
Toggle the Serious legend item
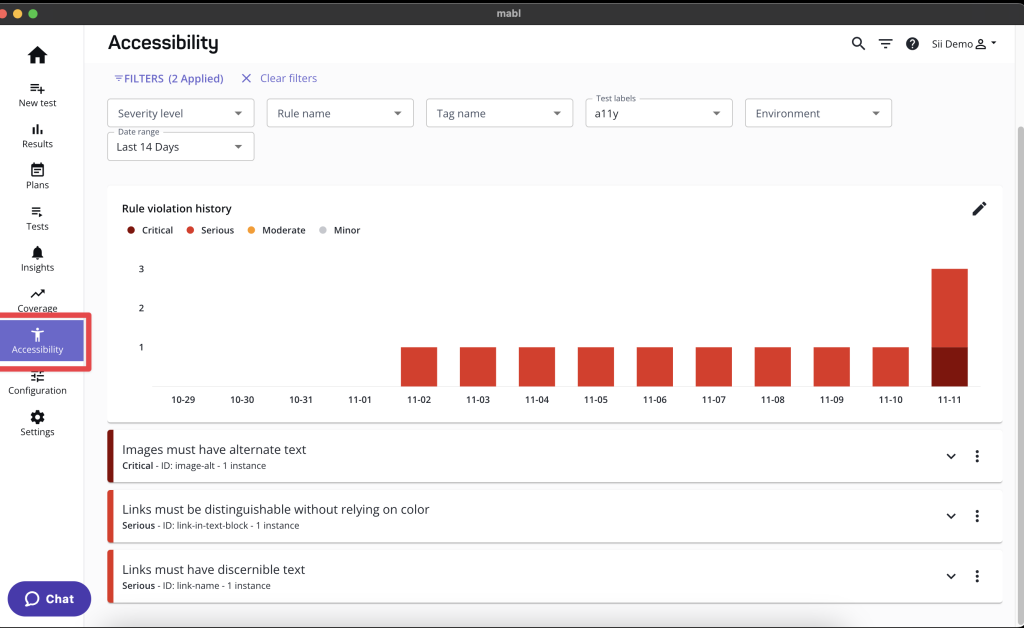click(x=210, y=230)
